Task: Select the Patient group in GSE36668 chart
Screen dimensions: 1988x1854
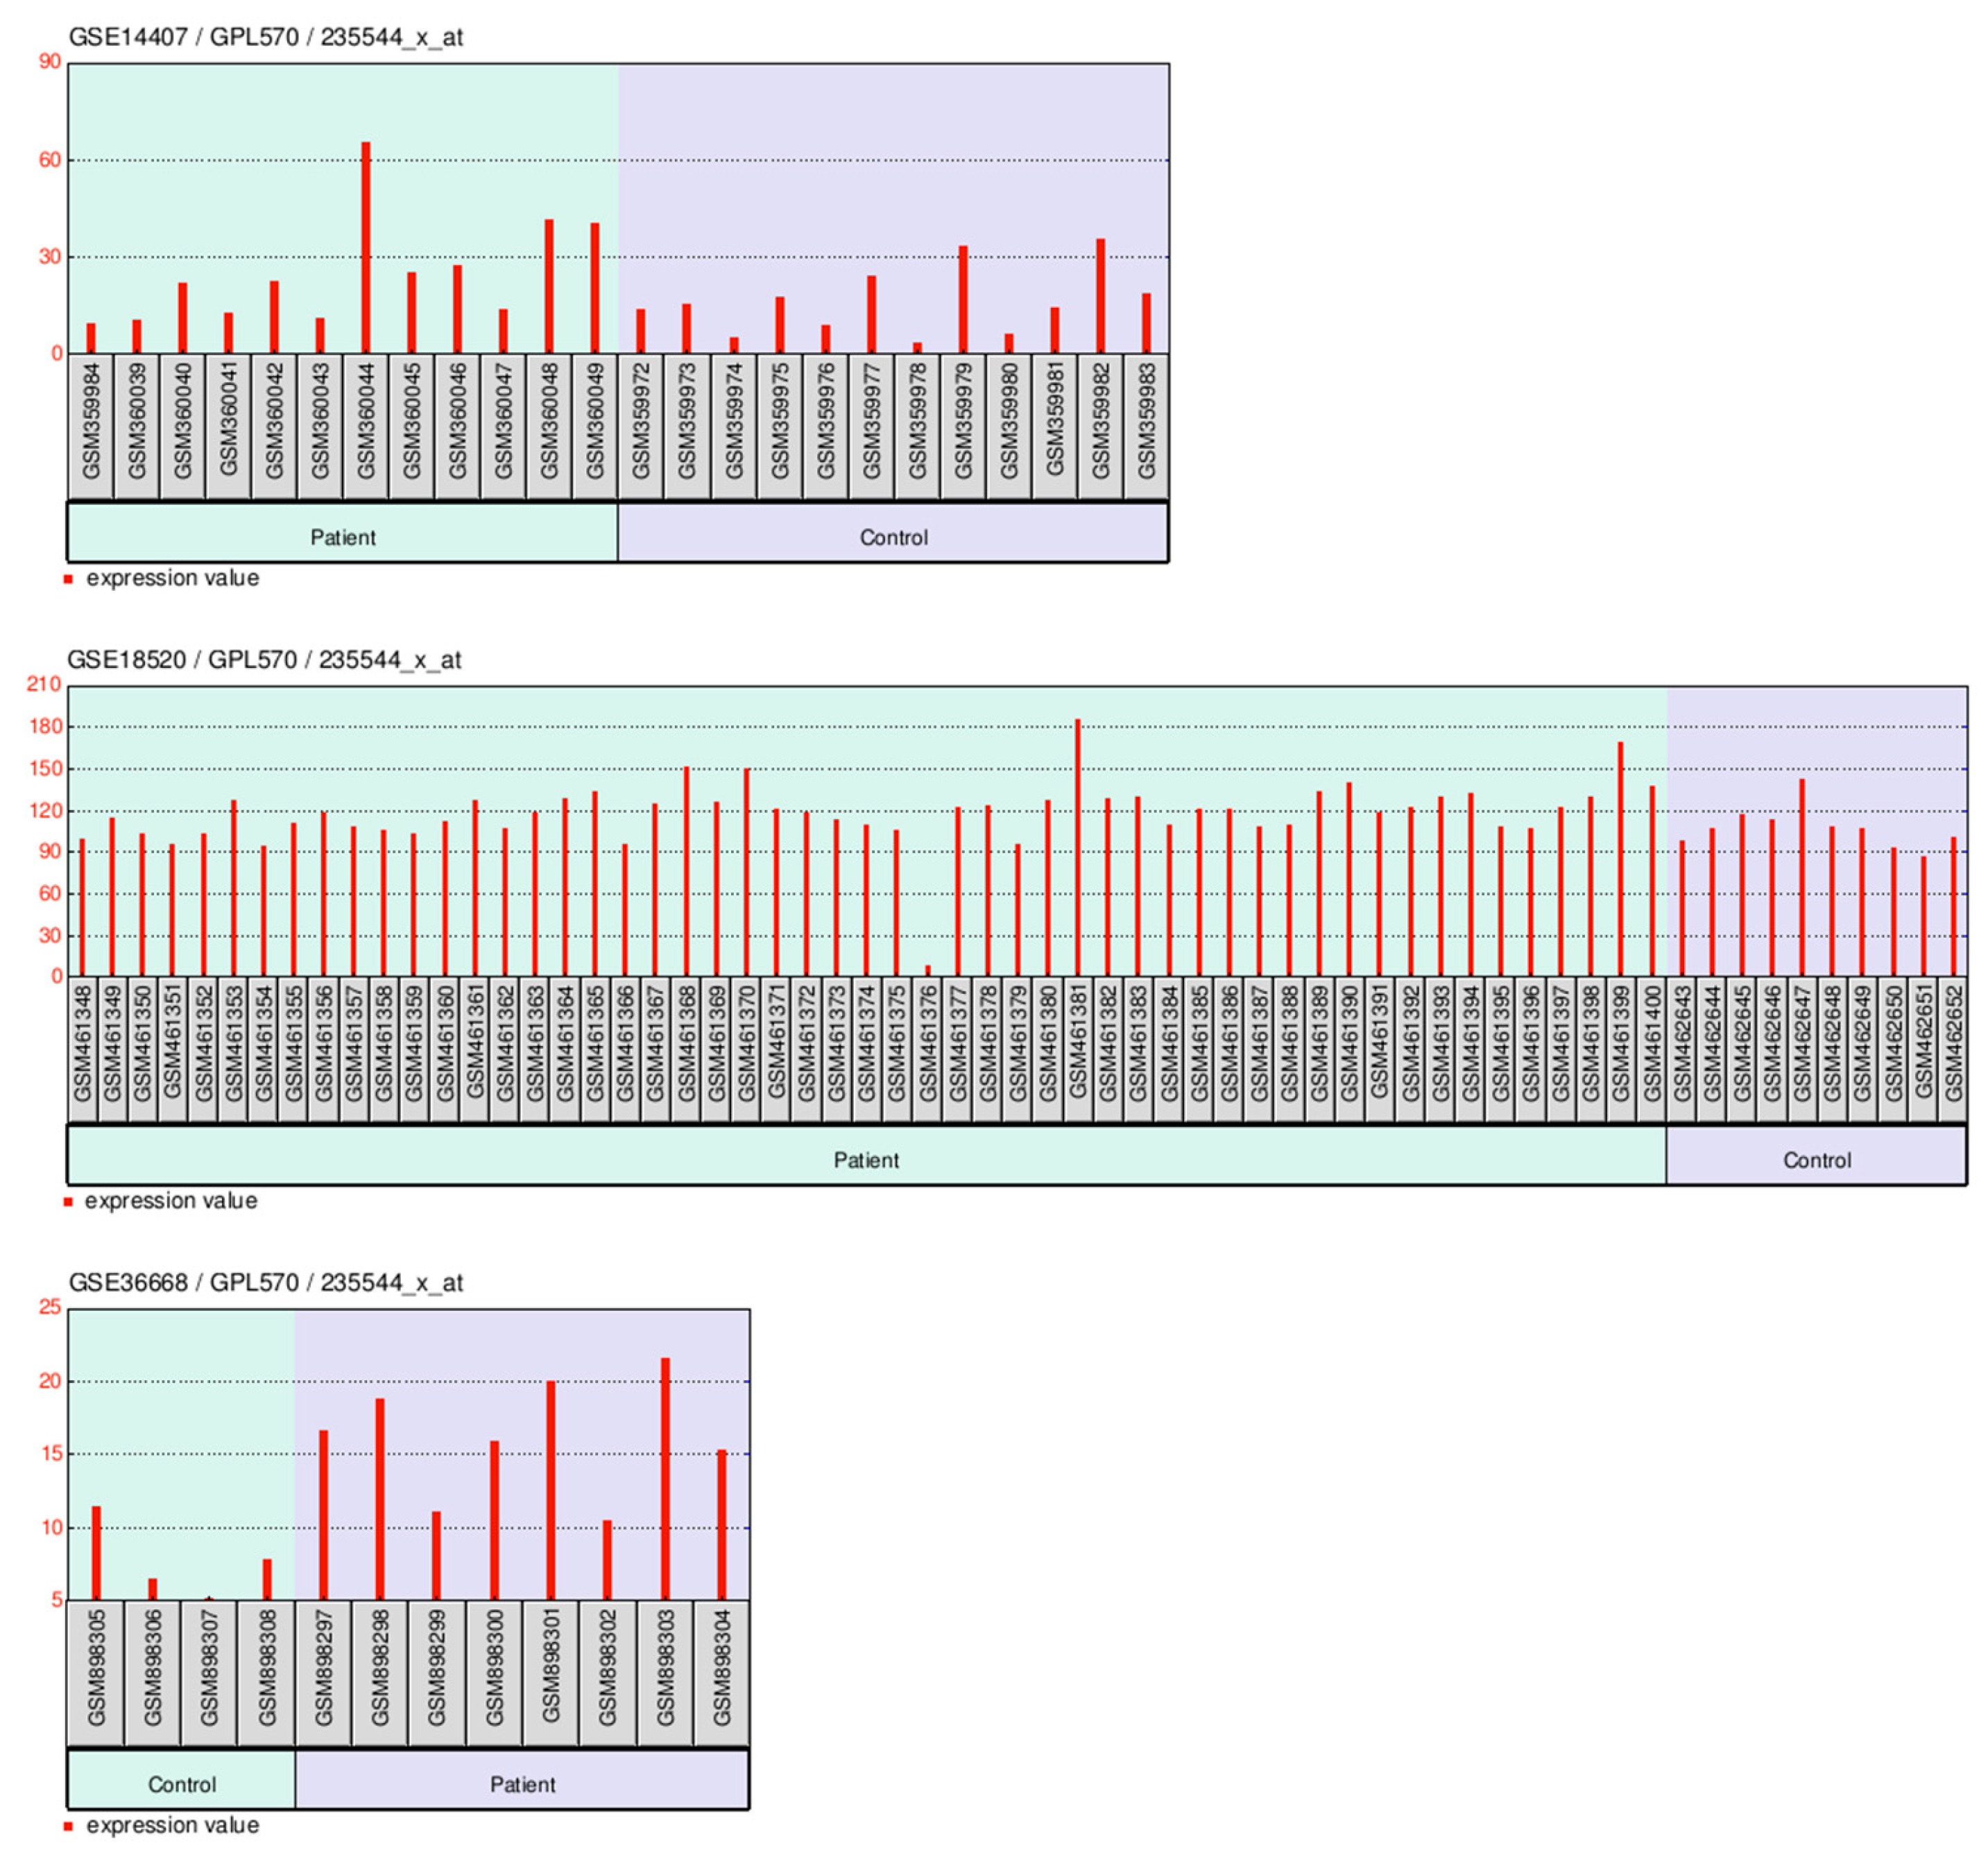Action: click(522, 1784)
